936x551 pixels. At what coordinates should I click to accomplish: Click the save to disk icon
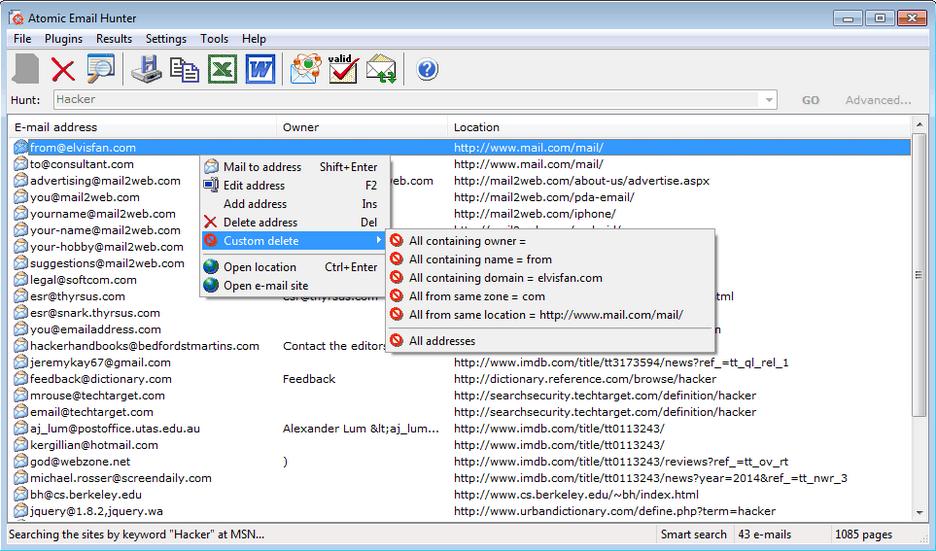[147, 69]
